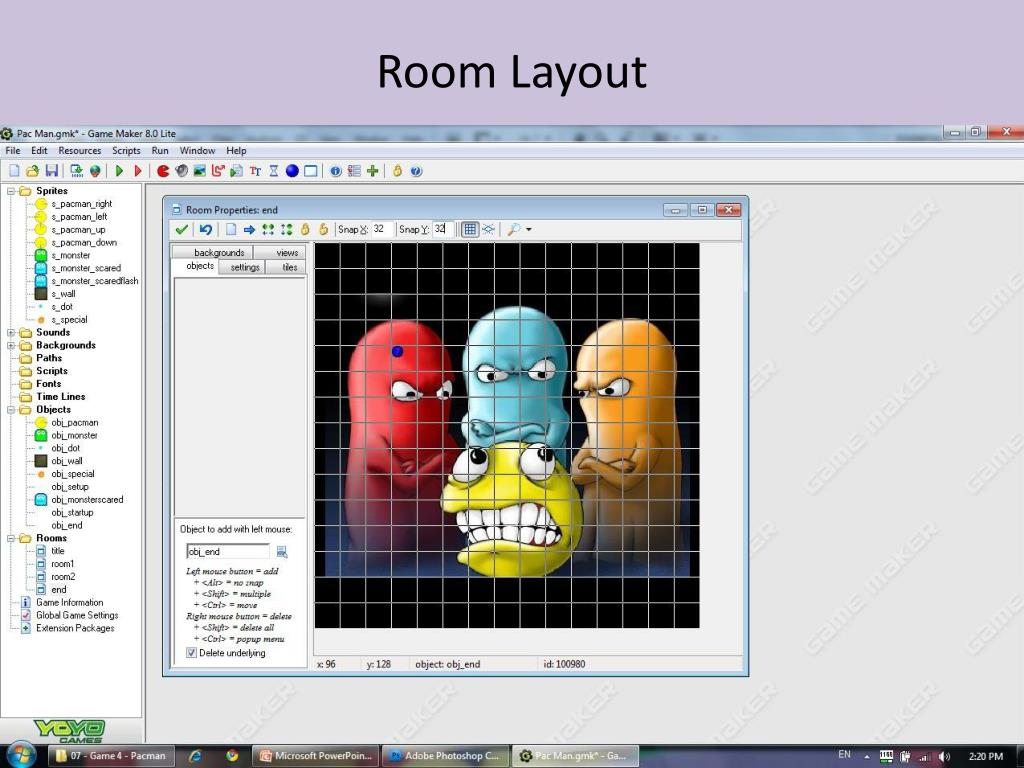Open the Run menu
The image size is (1024, 768).
(x=160, y=151)
